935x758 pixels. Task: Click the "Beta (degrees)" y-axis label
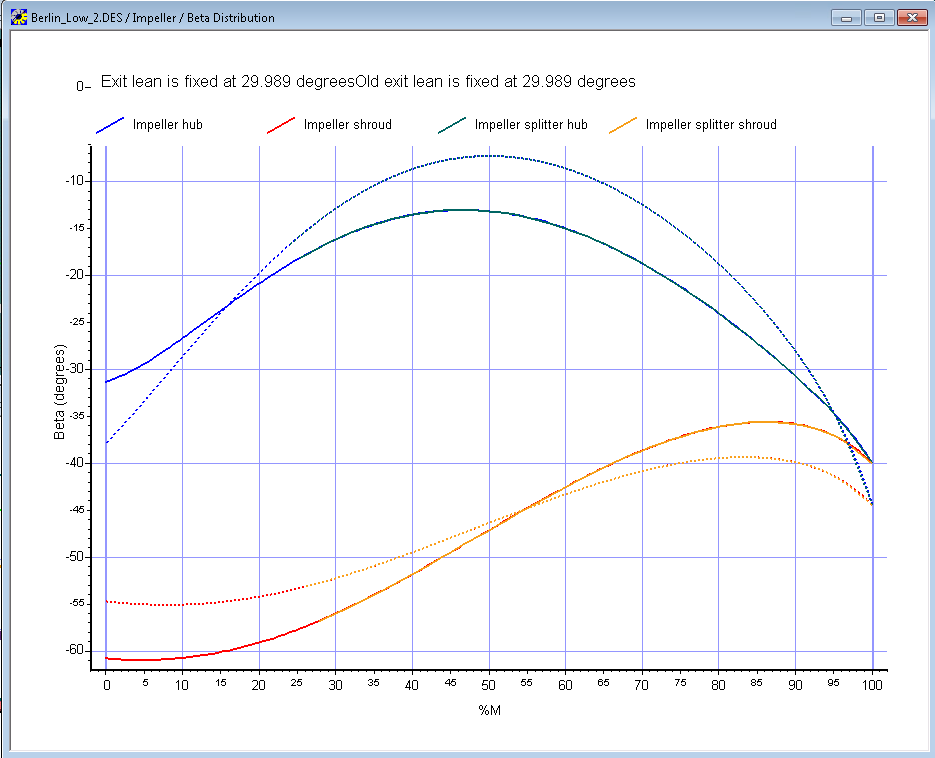(x=60, y=393)
